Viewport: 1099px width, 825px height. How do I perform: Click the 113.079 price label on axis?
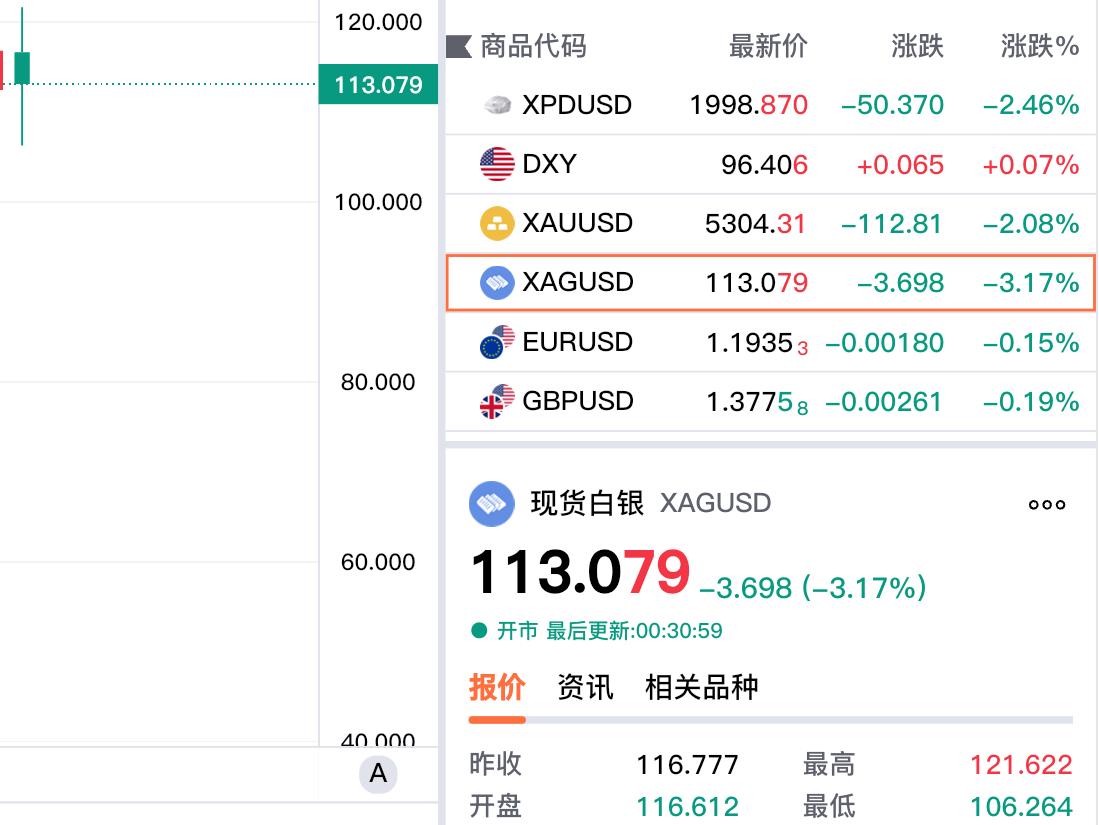[x=378, y=86]
